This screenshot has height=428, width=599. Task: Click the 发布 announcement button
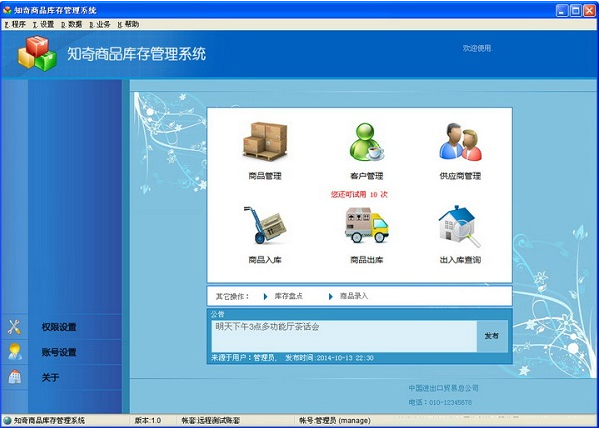coord(492,336)
